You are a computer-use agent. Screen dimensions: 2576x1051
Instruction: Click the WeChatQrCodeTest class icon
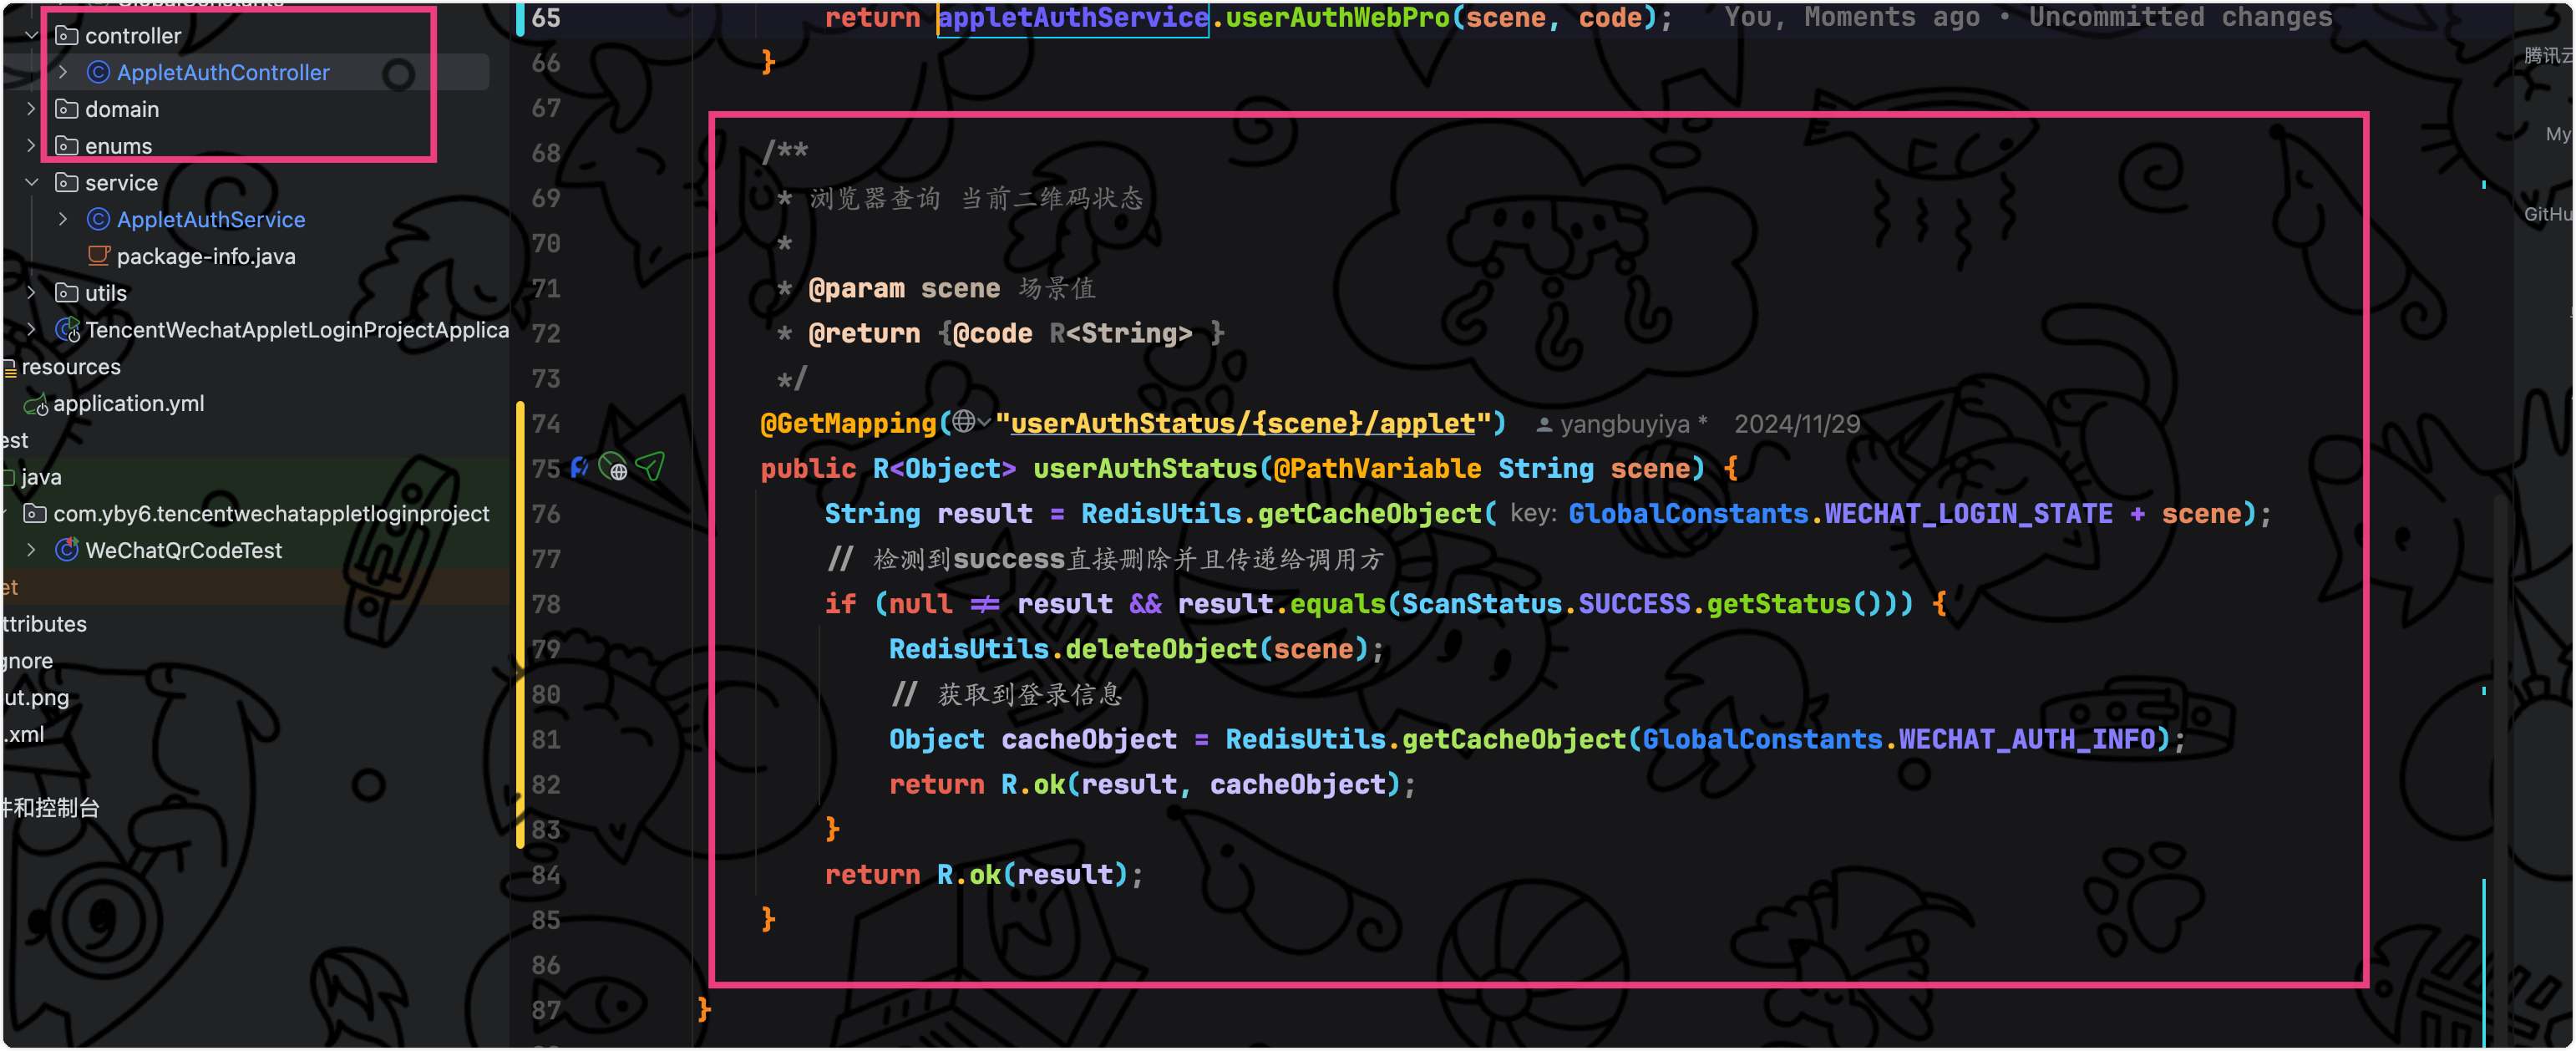click(x=67, y=550)
